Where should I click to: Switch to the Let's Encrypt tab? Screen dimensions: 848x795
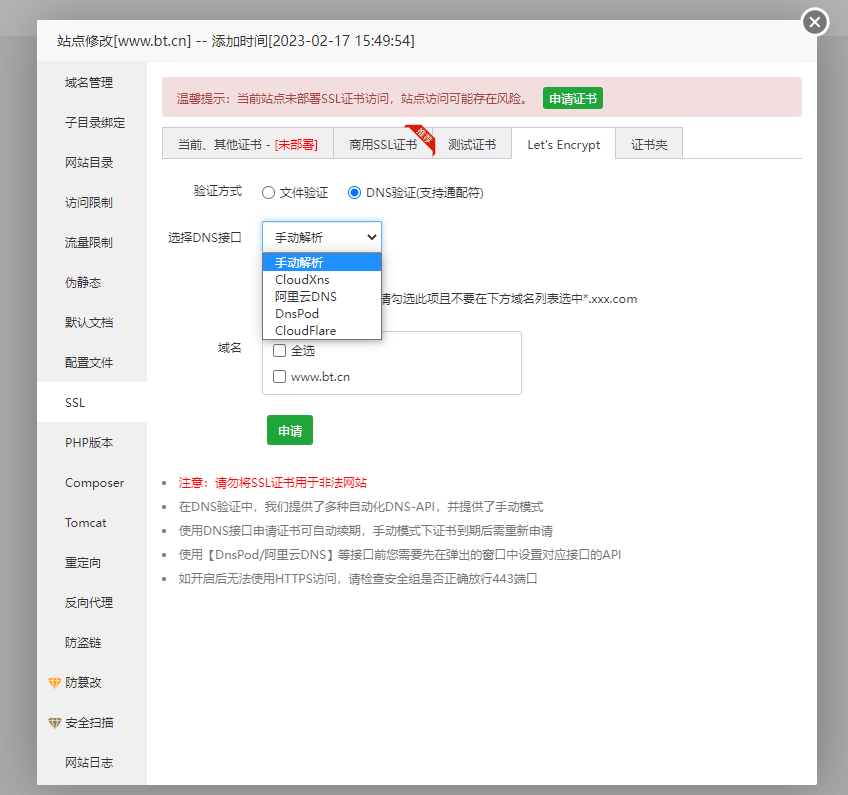pos(563,144)
